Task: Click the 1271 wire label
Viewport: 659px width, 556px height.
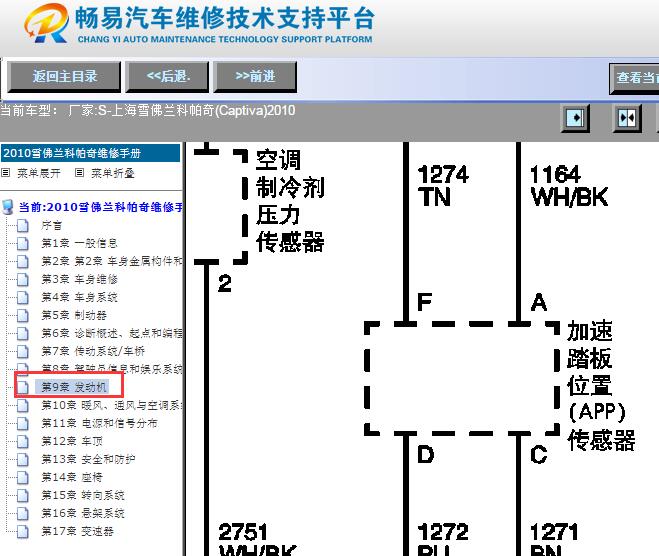Action: (x=554, y=532)
